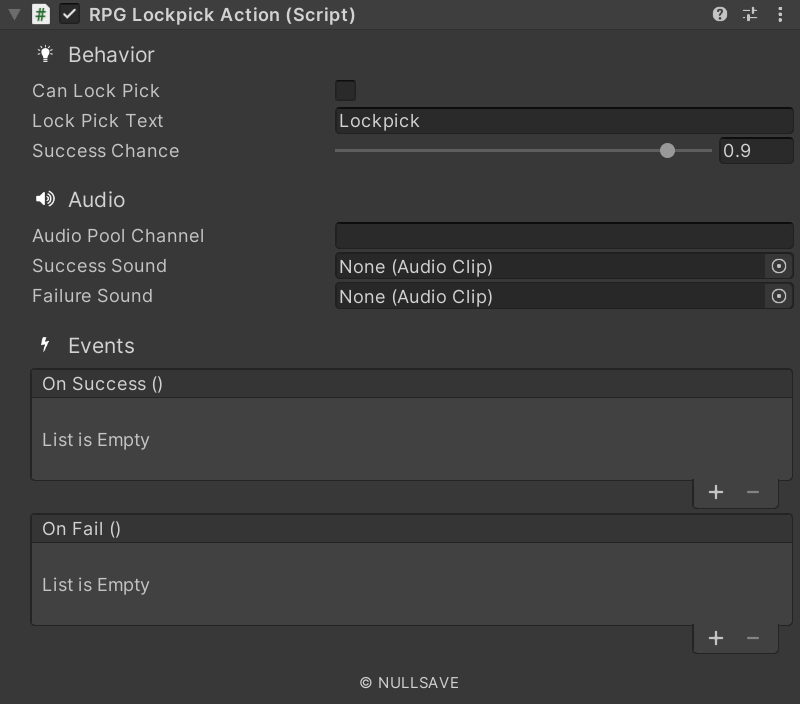Click the RPG Lockpick Action title

[222, 15]
